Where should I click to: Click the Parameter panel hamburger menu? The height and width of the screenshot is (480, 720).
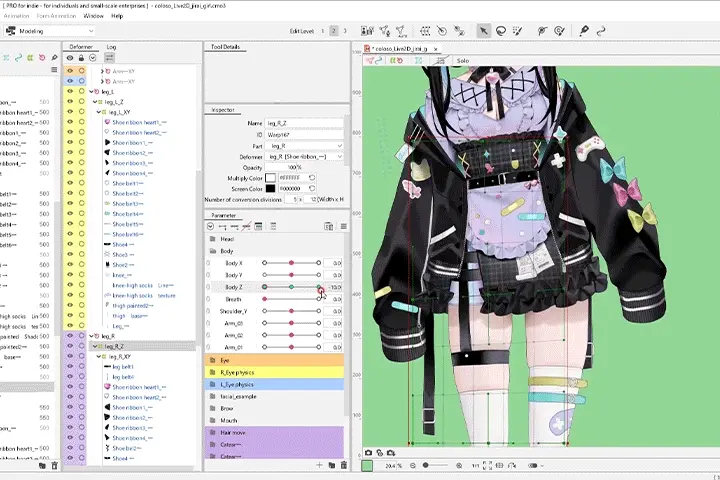[343, 226]
